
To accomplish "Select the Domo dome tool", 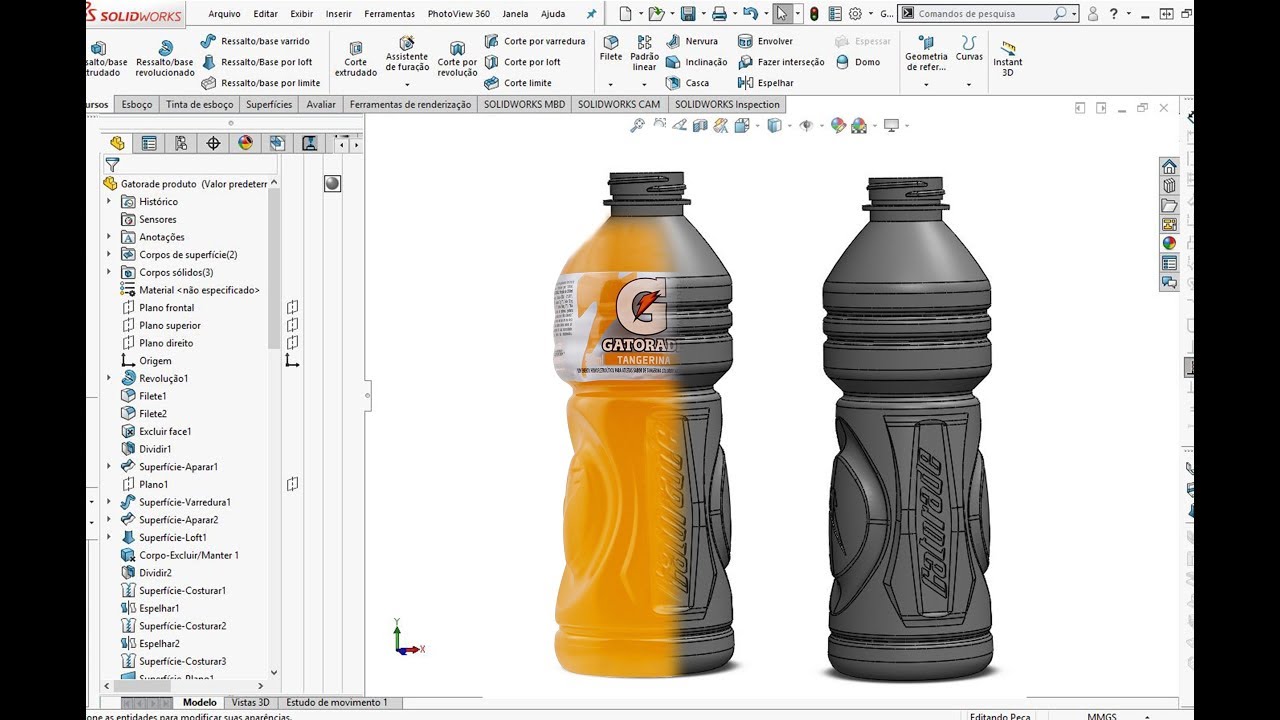I will pyautogui.click(x=858, y=62).
